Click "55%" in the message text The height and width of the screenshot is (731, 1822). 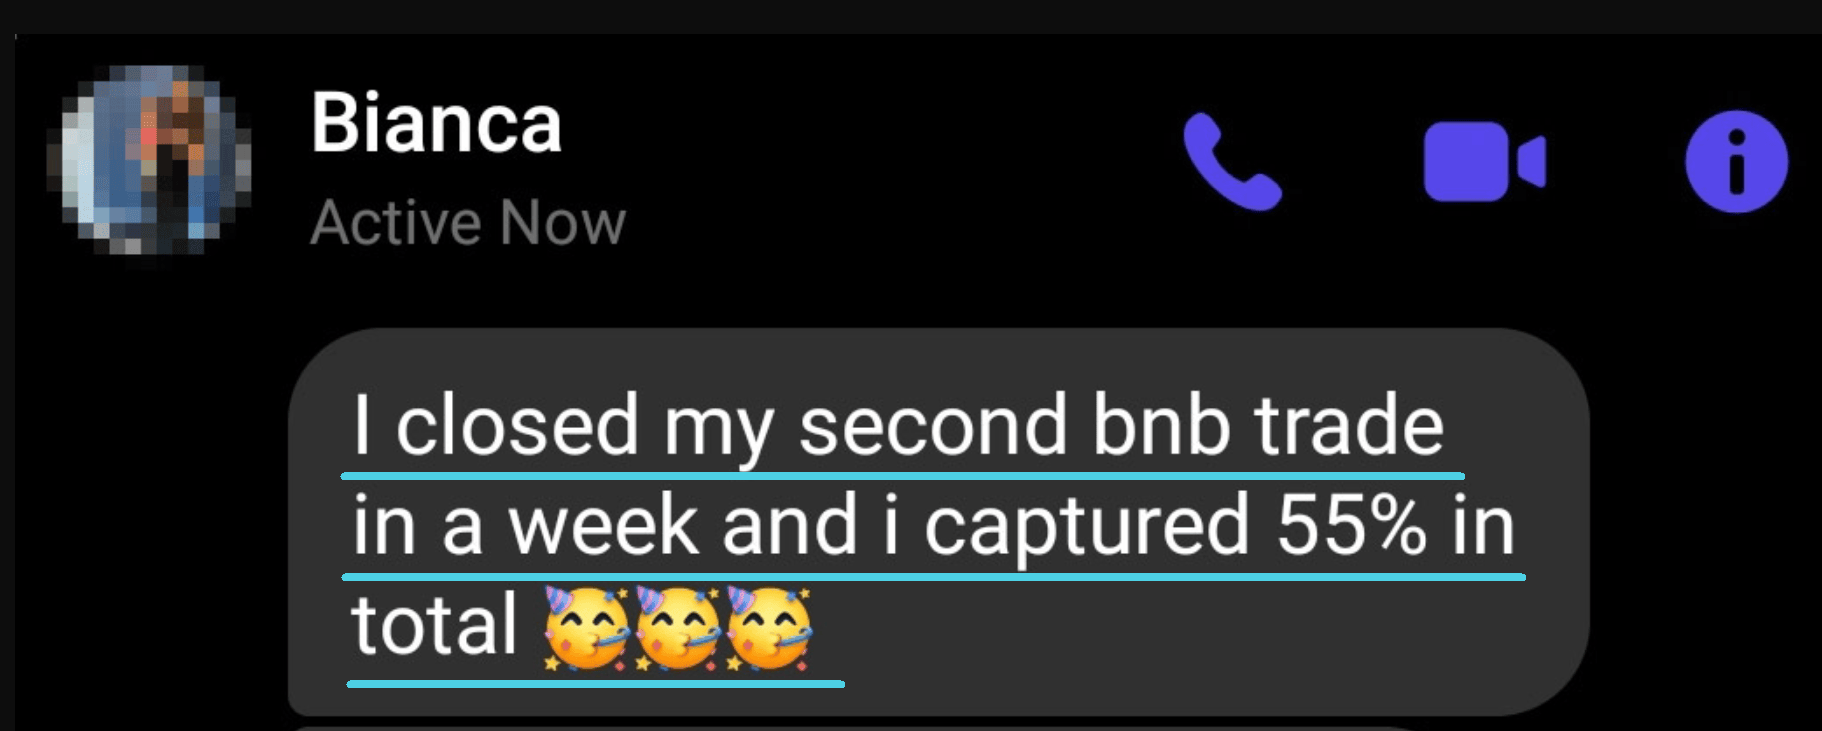[x=1352, y=525]
